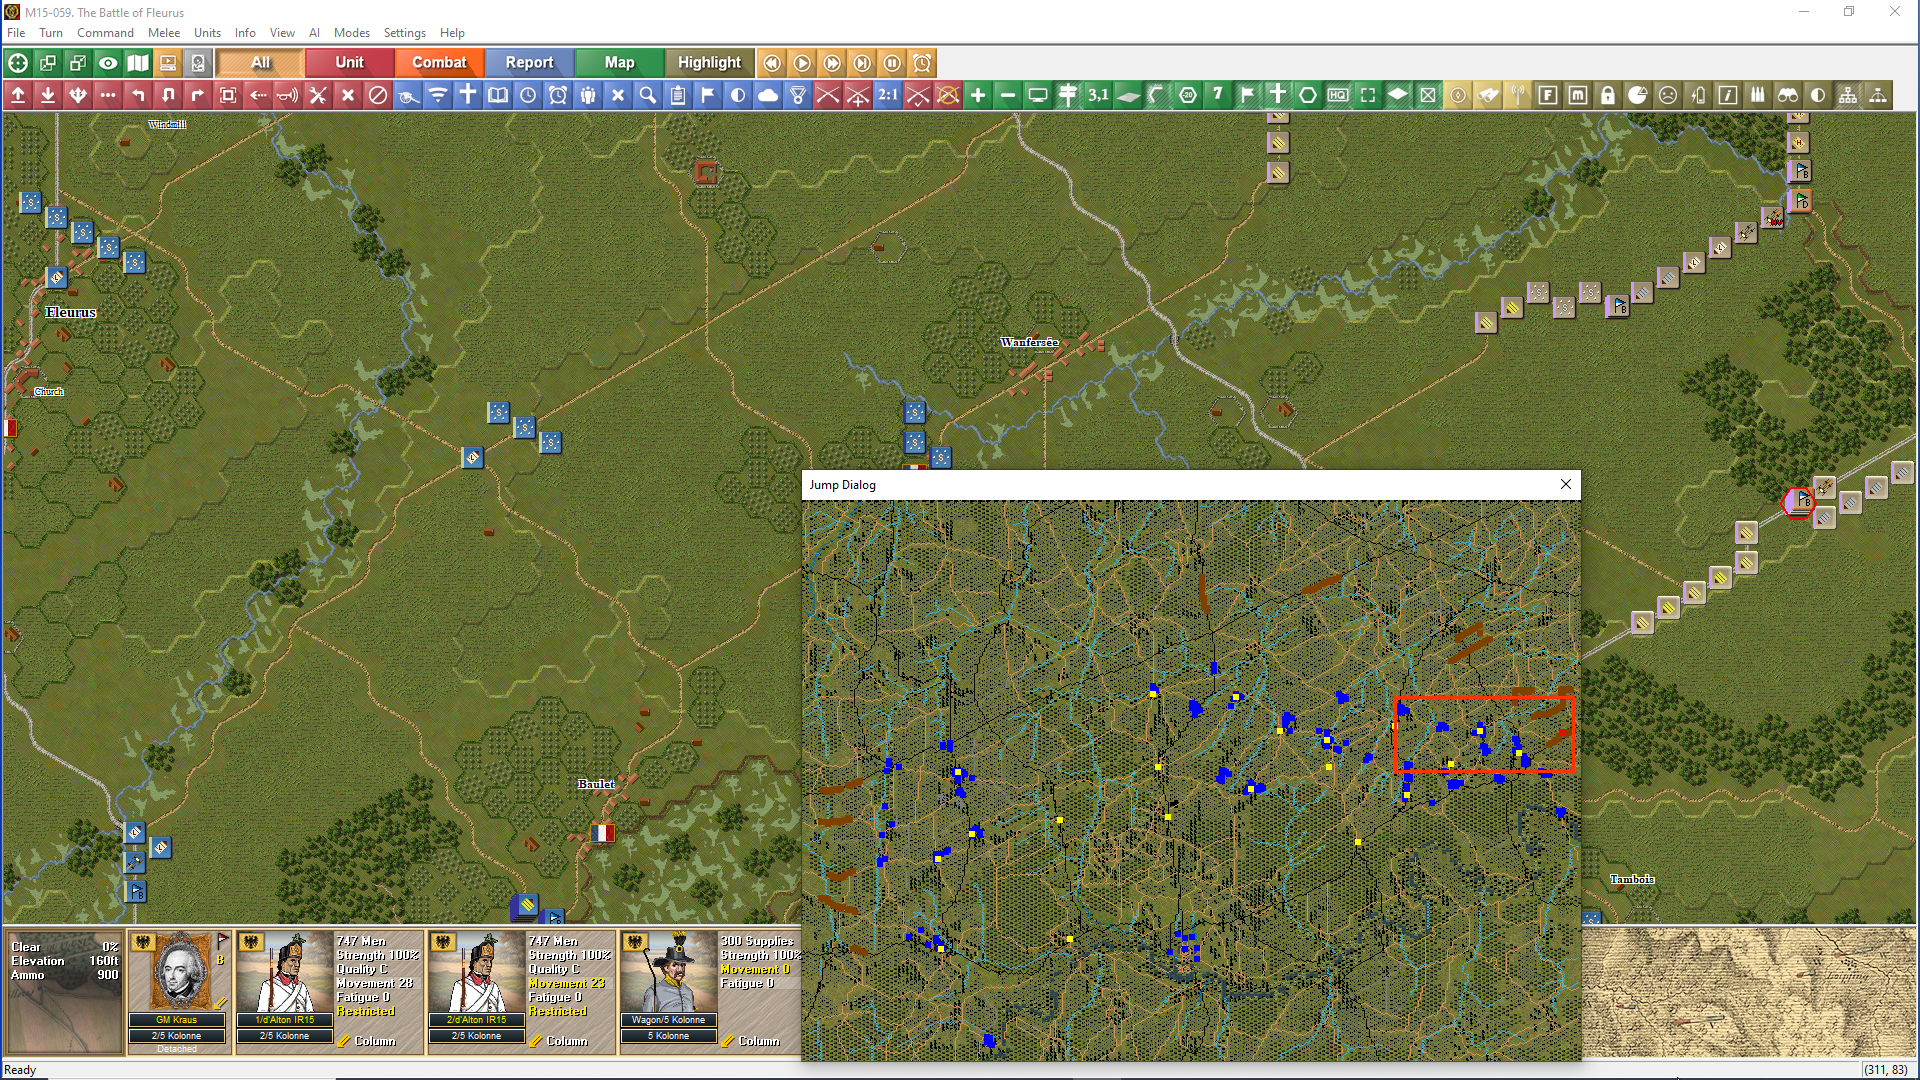
Task: Click the magnifying glass search icon
Action: tap(648, 95)
